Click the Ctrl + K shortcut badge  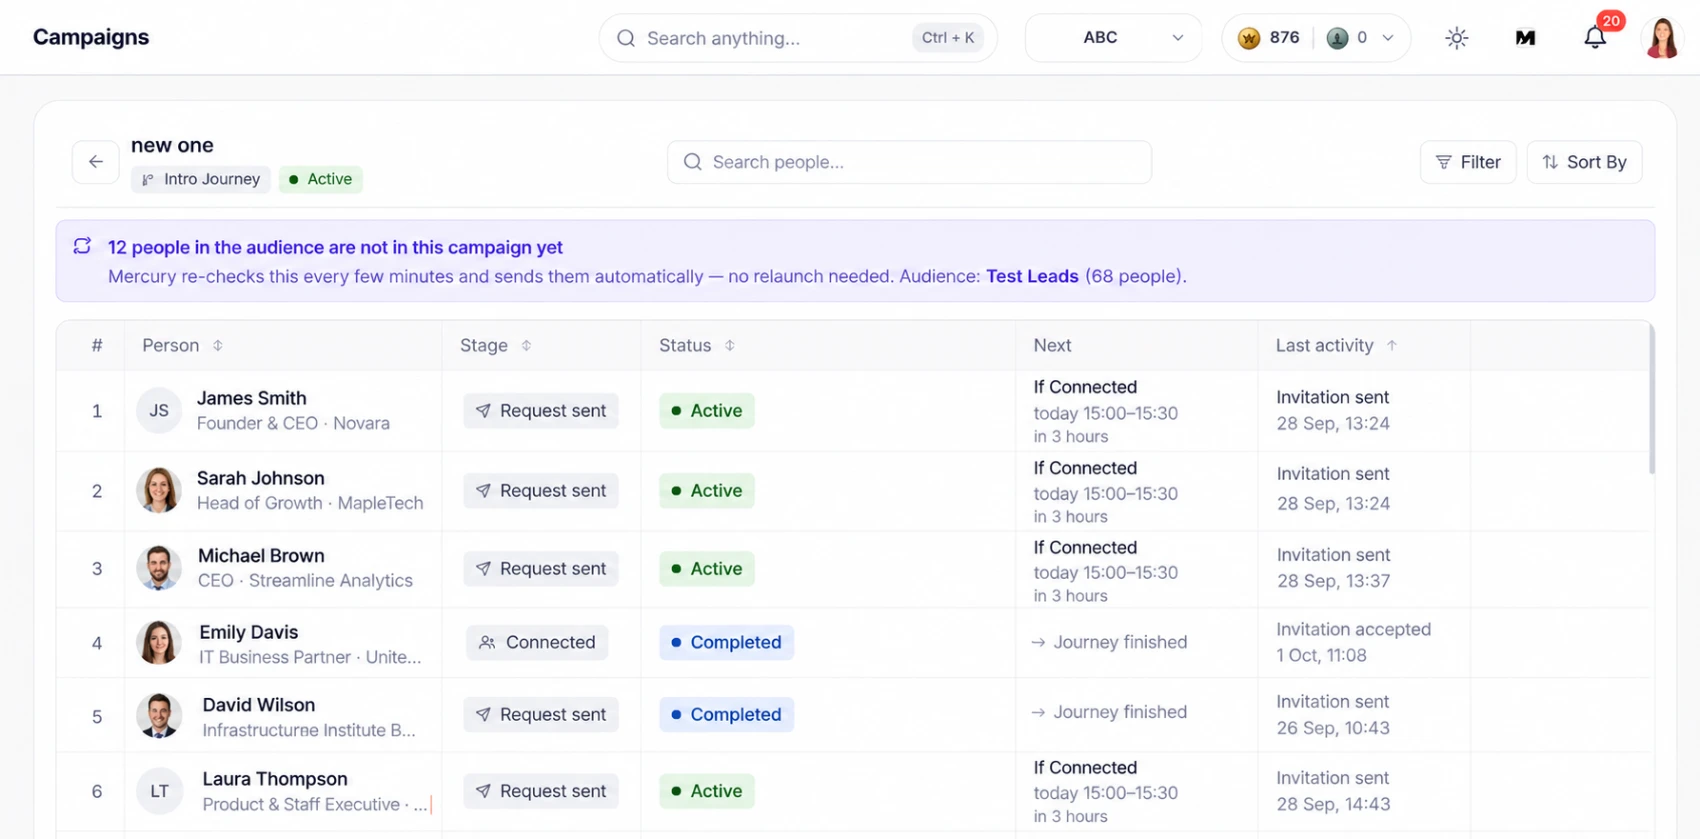[947, 38]
